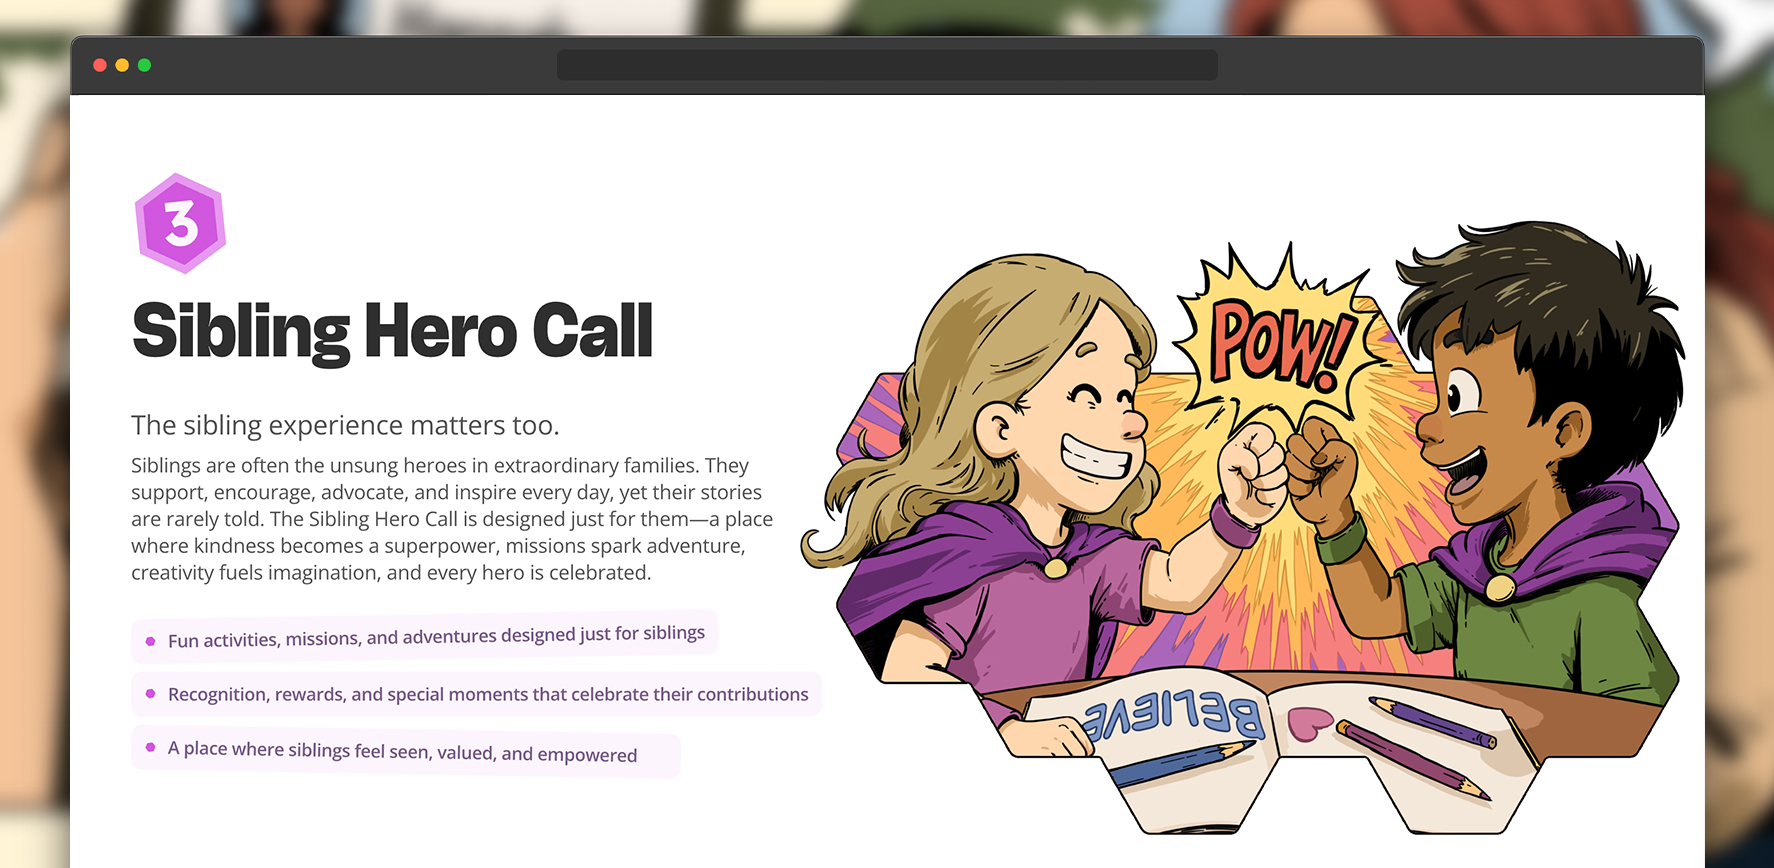The width and height of the screenshot is (1774, 868).
Task: Click the fist-bump siblings comic illustration
Action: coord(1243,527)
